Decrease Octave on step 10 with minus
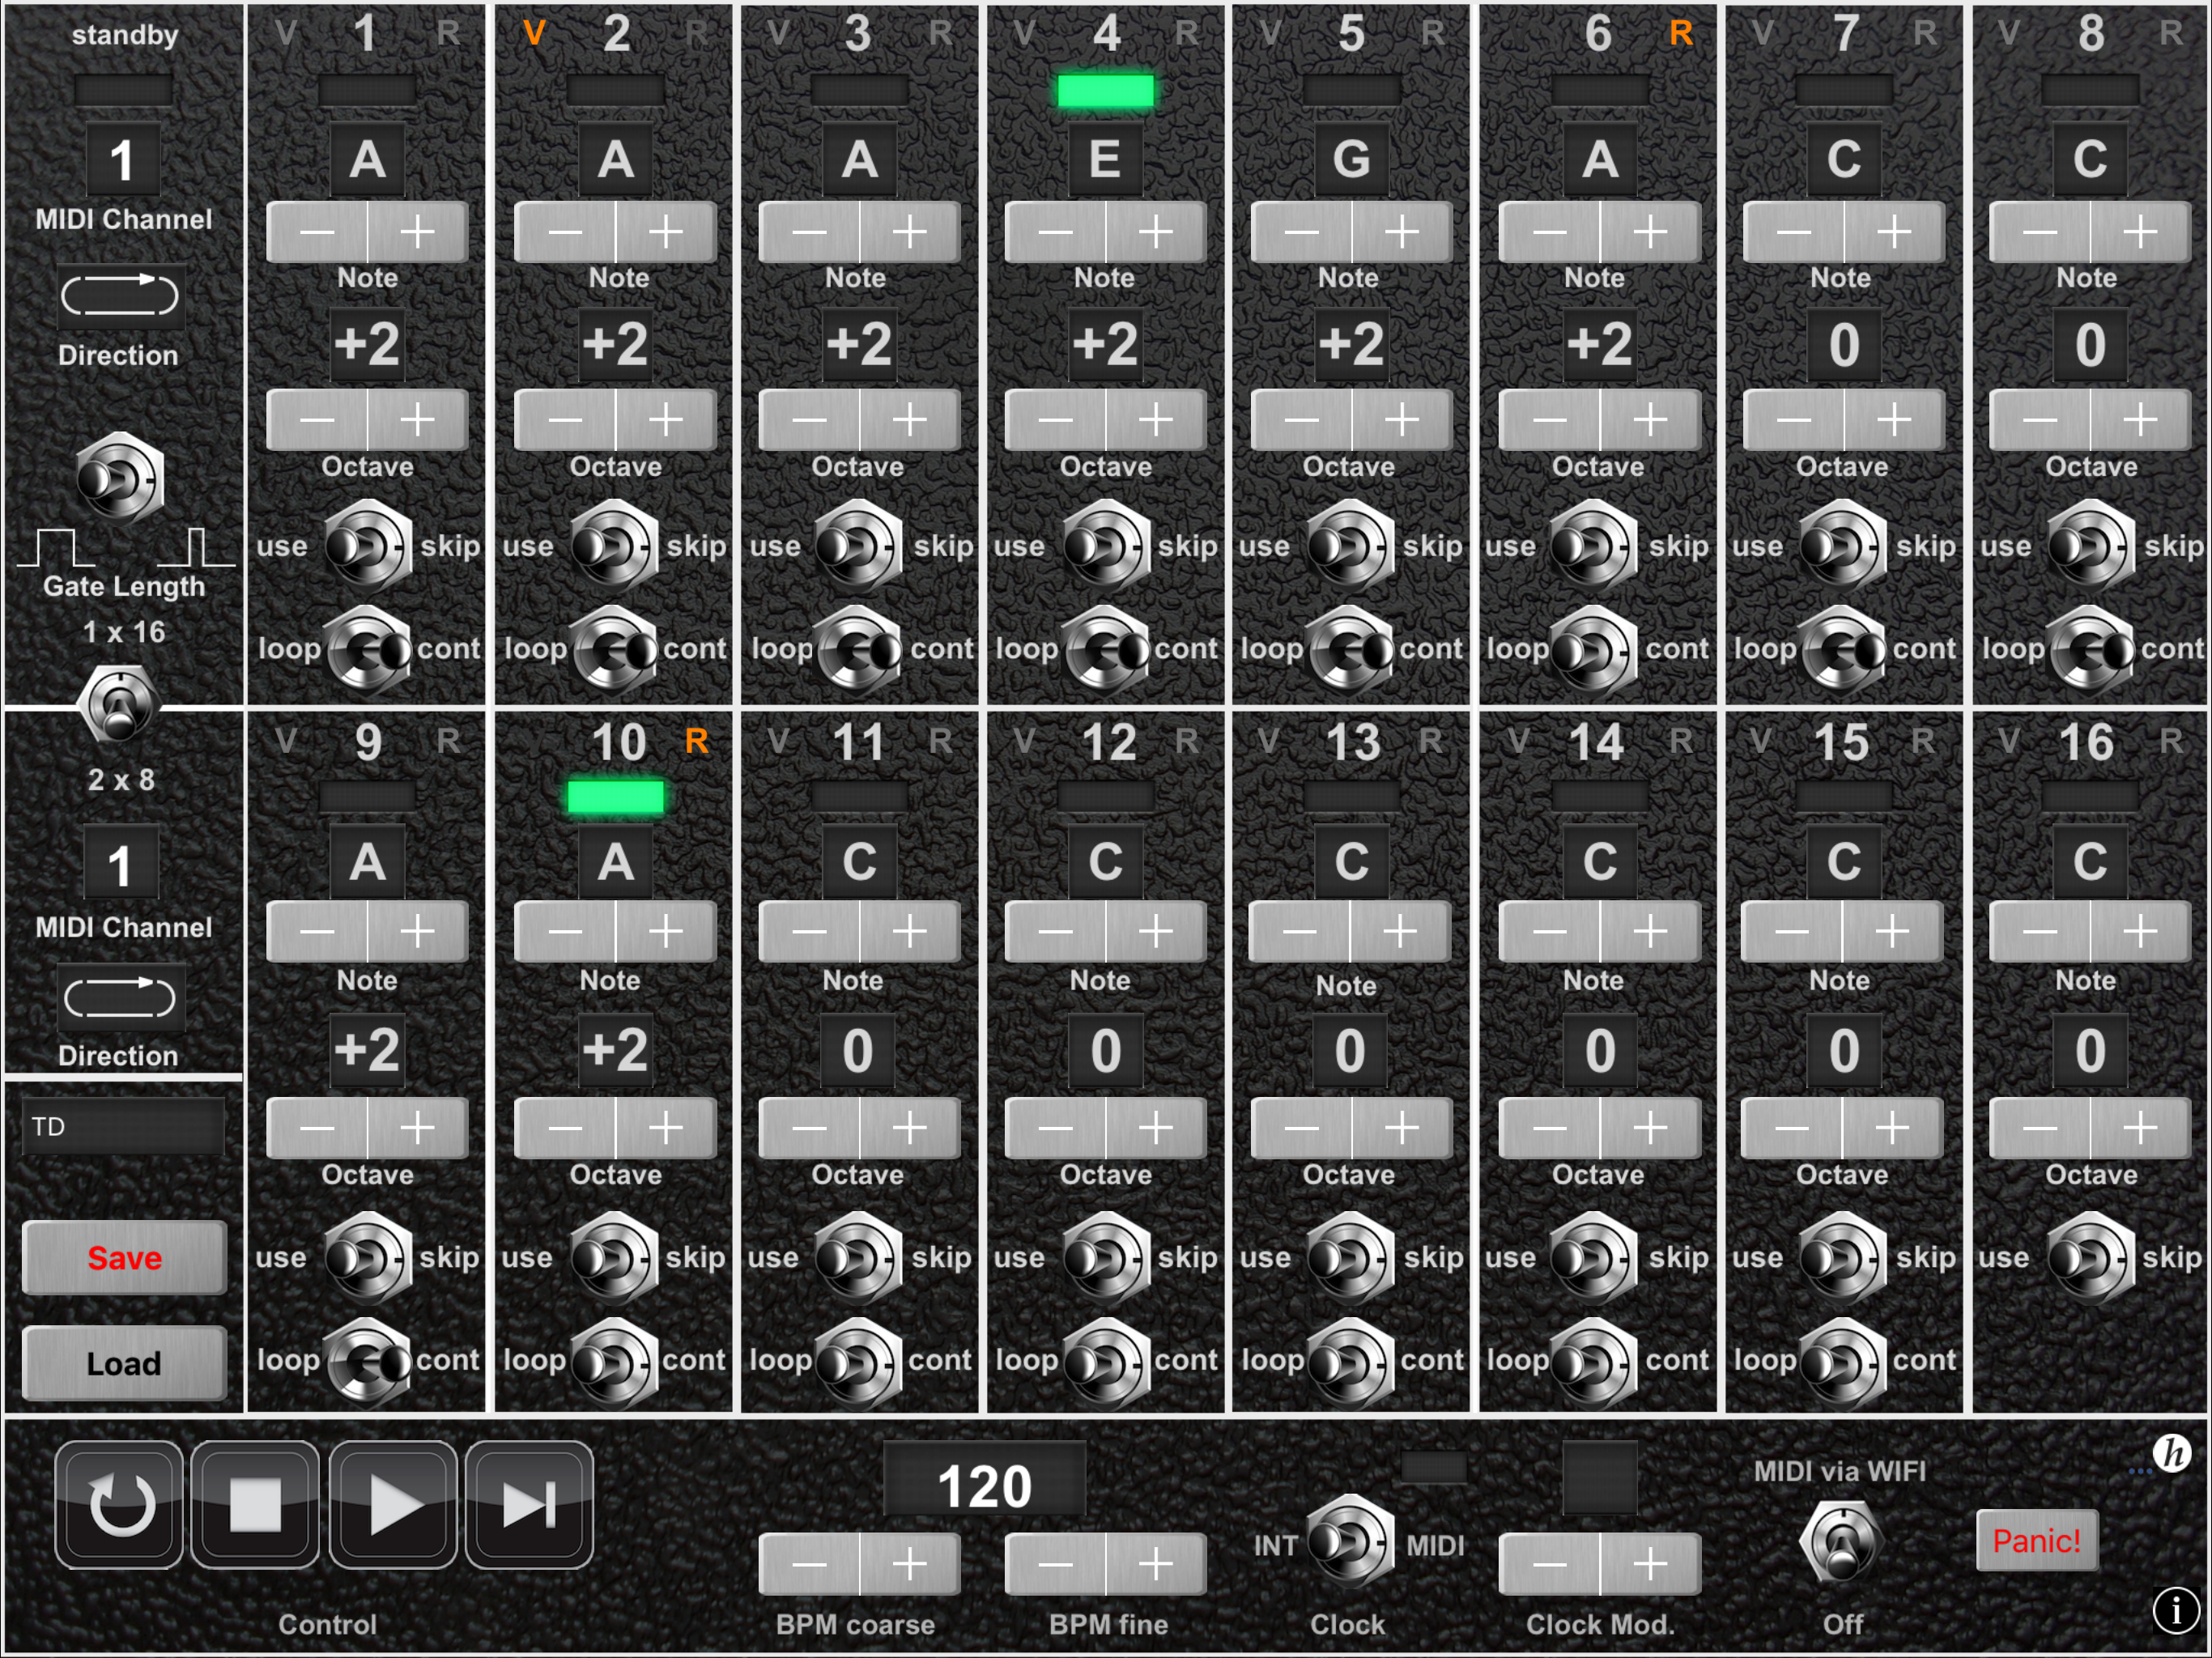Screen dimensions: 2212x1658 click(x=565, y=1127)
